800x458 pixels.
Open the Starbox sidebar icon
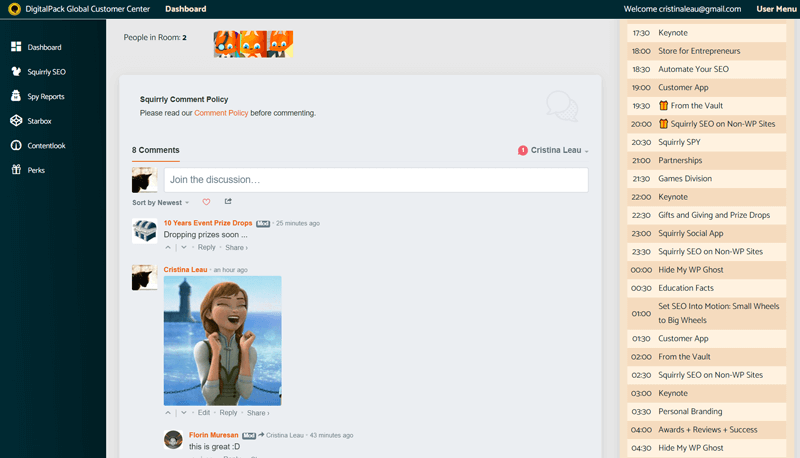16,120
